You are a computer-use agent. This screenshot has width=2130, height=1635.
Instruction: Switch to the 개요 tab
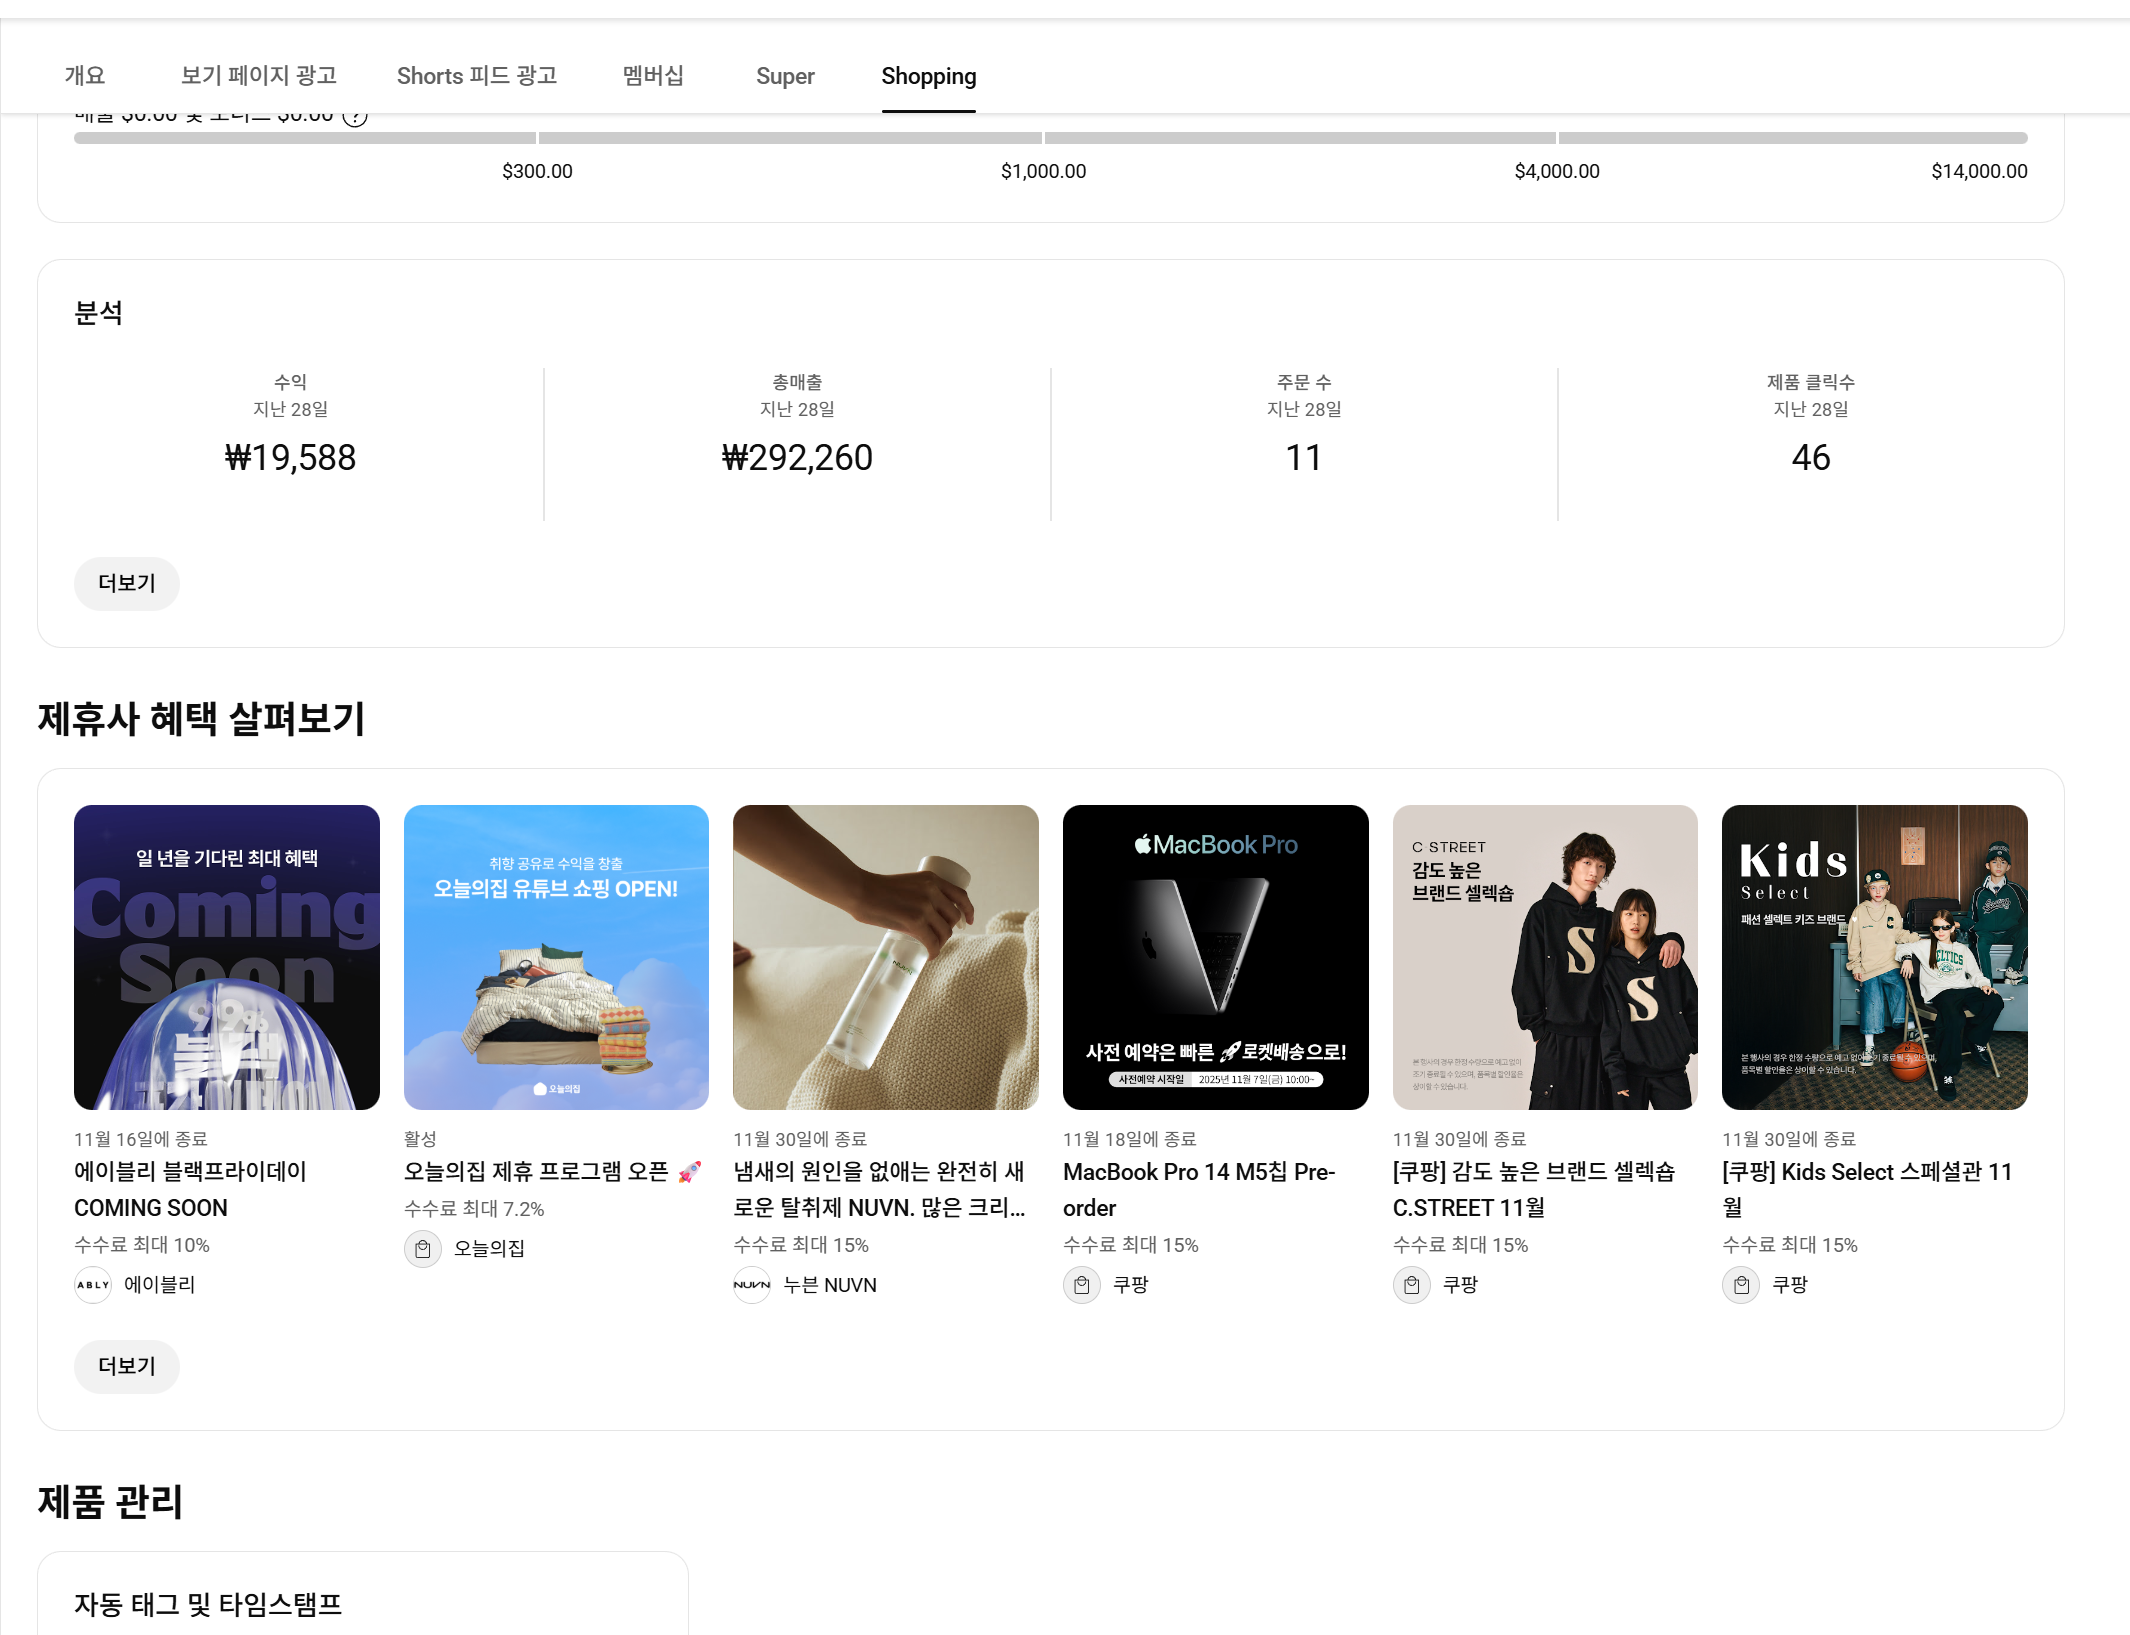click(85, 76)
